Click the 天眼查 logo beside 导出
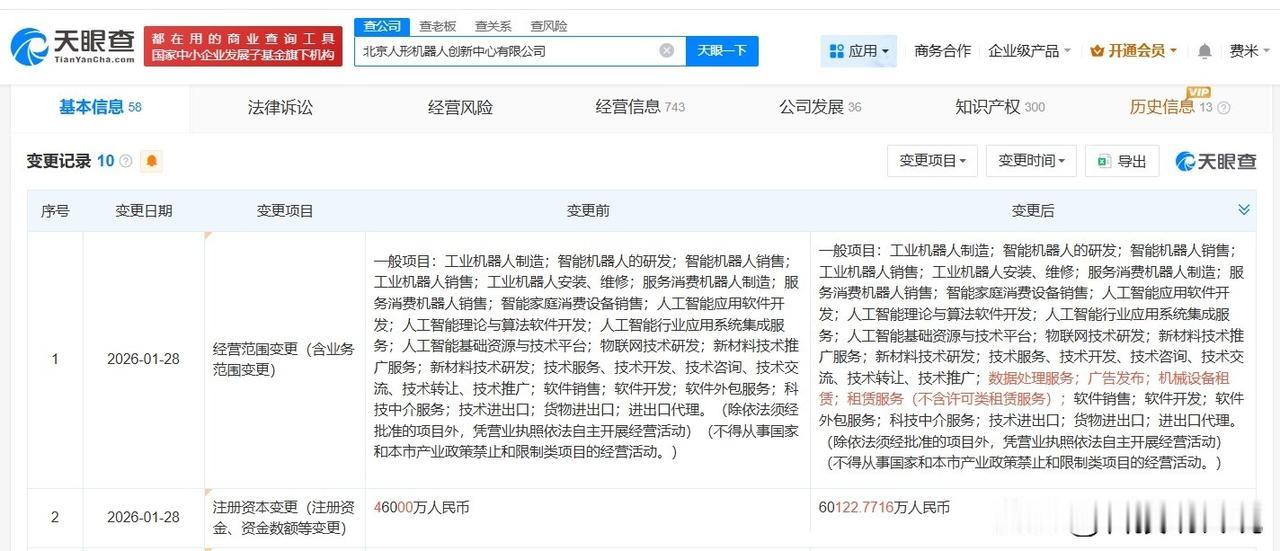 [1215, 161]
